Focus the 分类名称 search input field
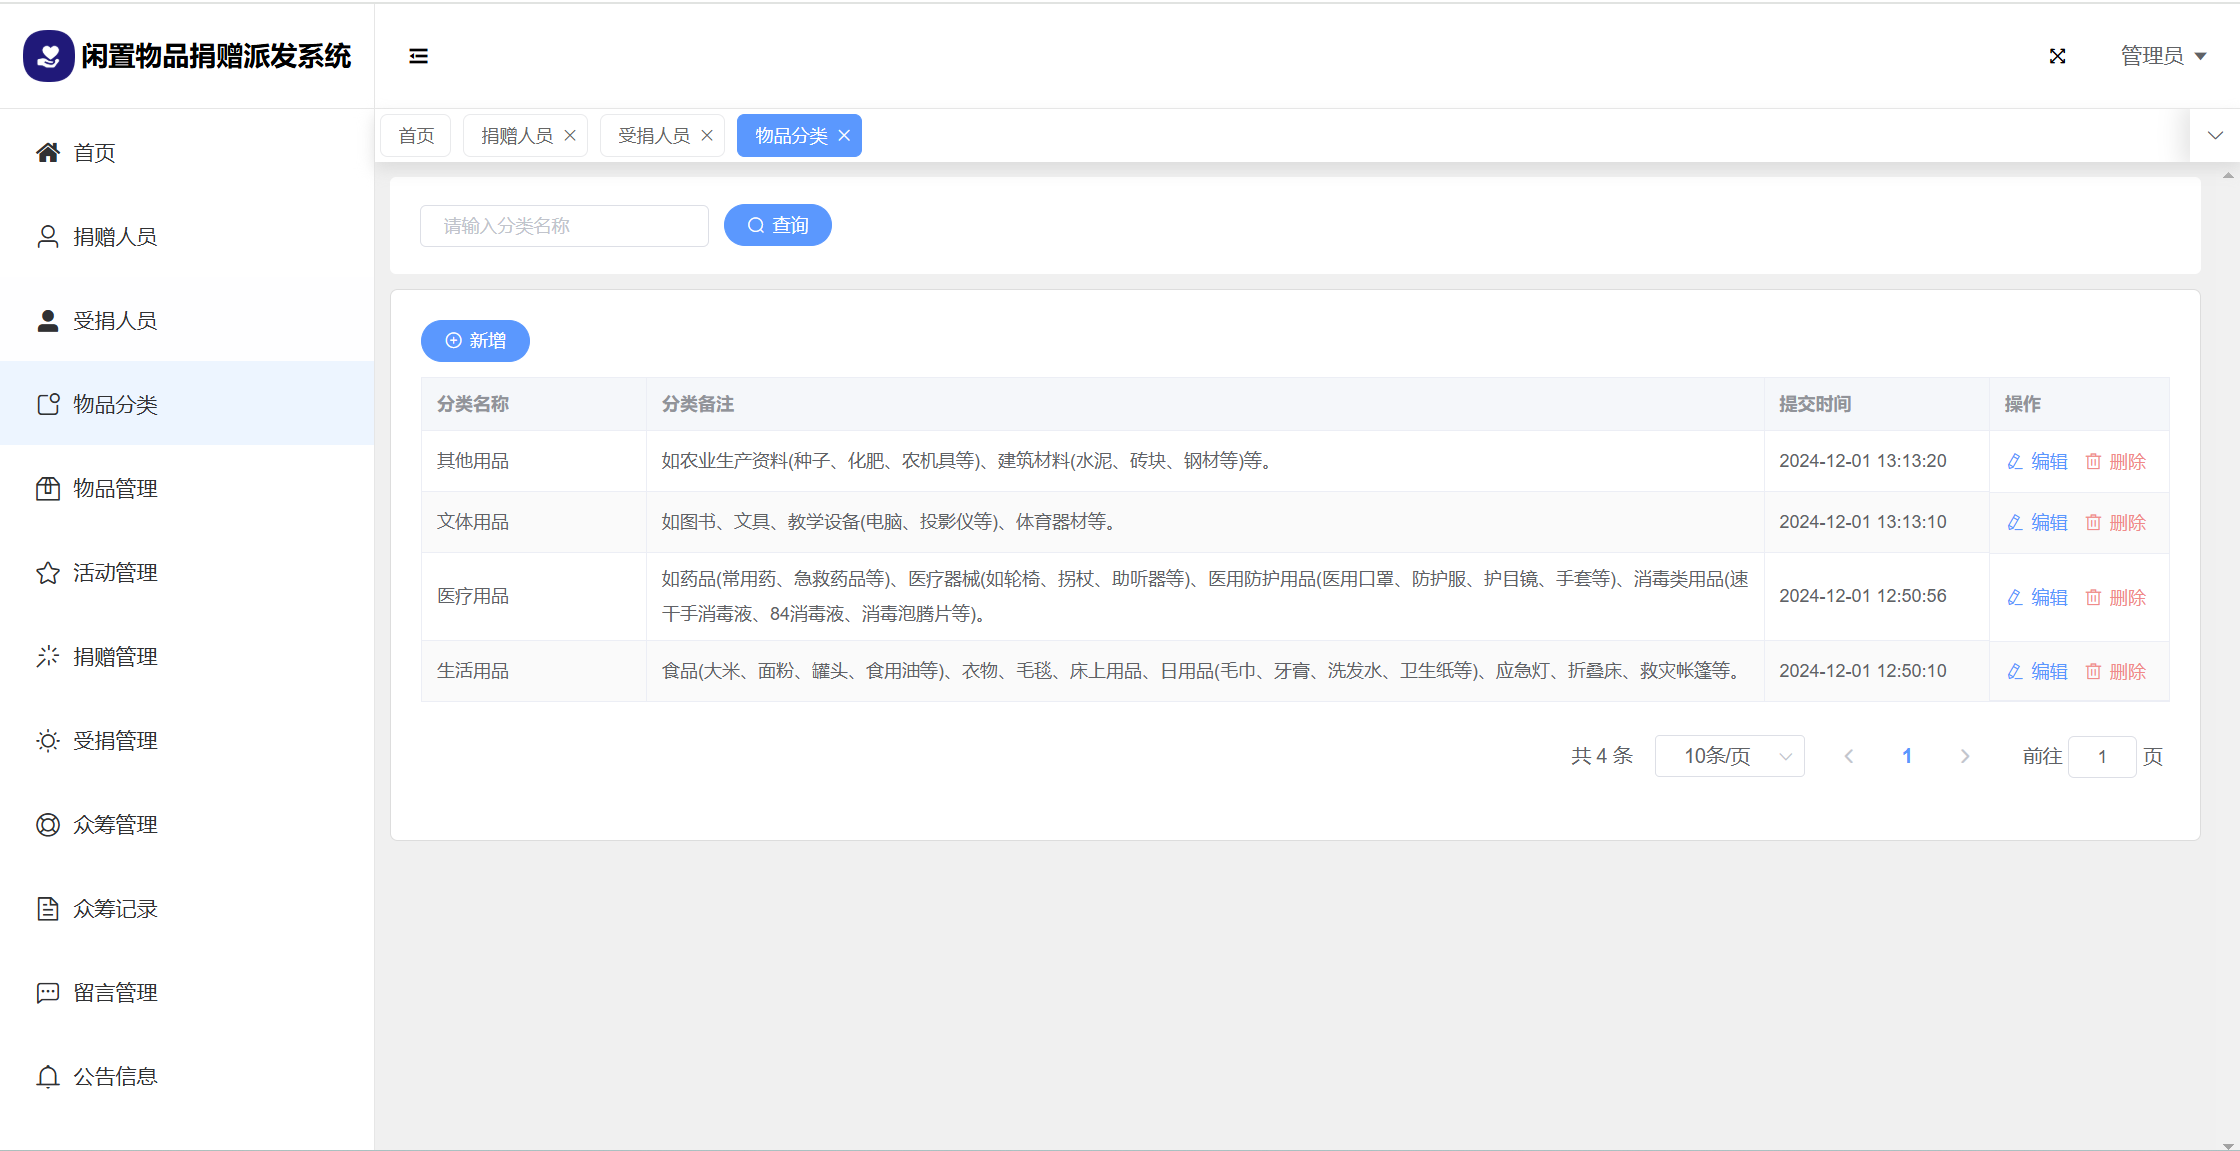Viewport: 2240px width, 1151px height. click(x=564, y=226)
